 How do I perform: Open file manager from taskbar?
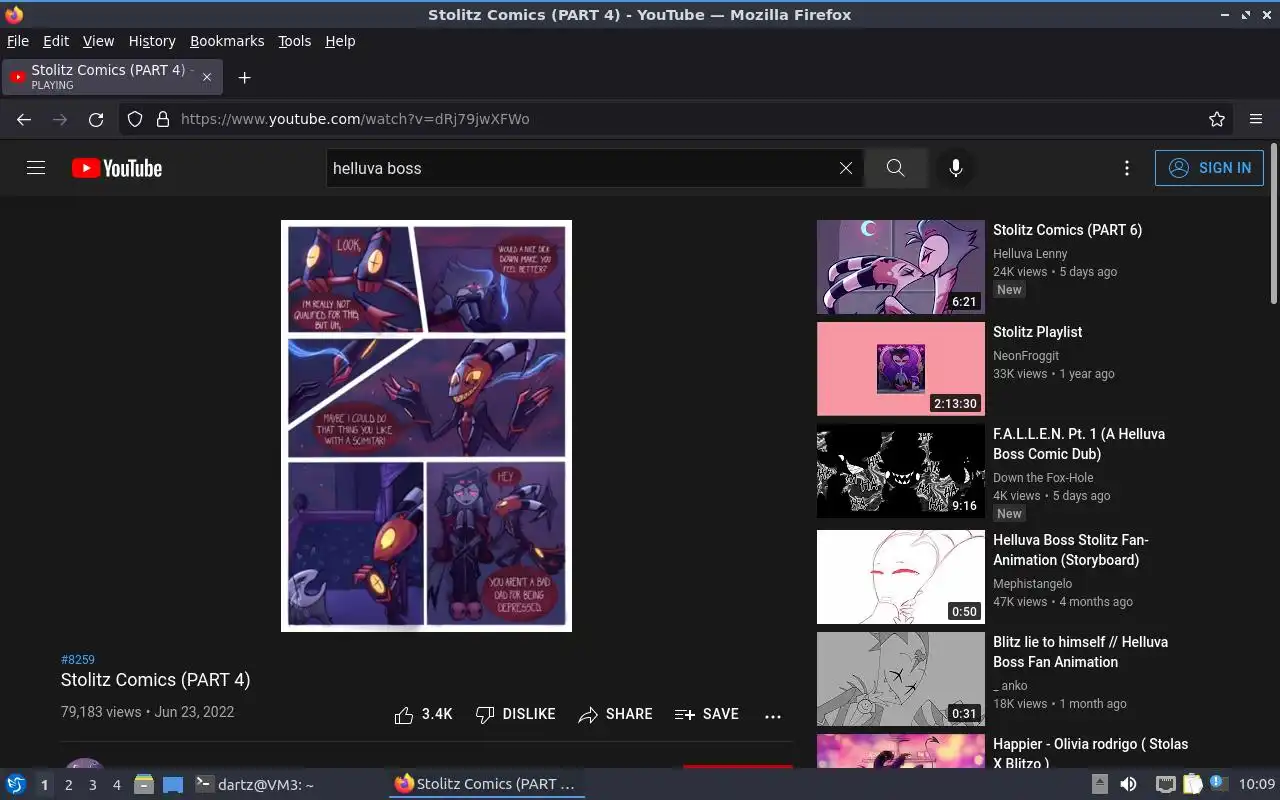[x=144, y=784]
